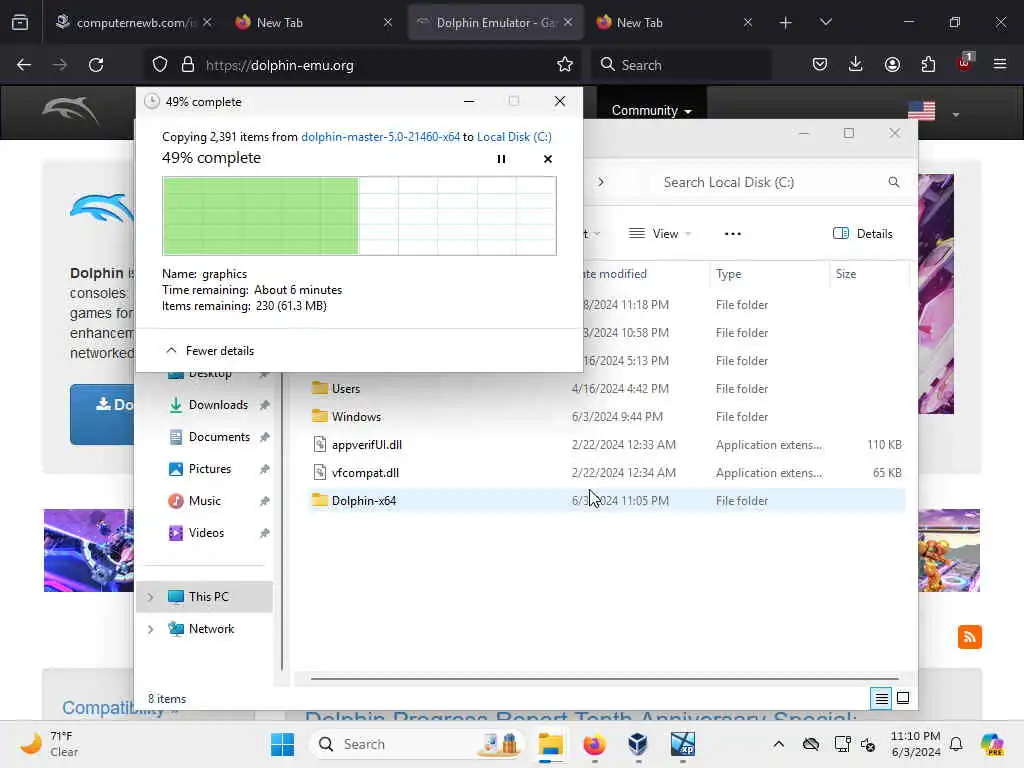Open Downloads in the Explorer sidebar
This screenshot has height=768, width=1024.
tap(218, 405)
